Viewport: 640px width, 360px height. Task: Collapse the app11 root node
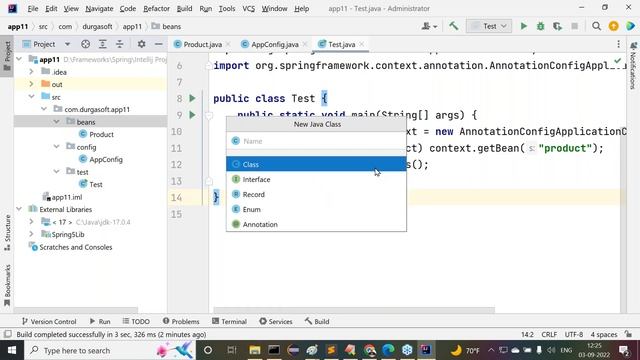tap(19, 59)
